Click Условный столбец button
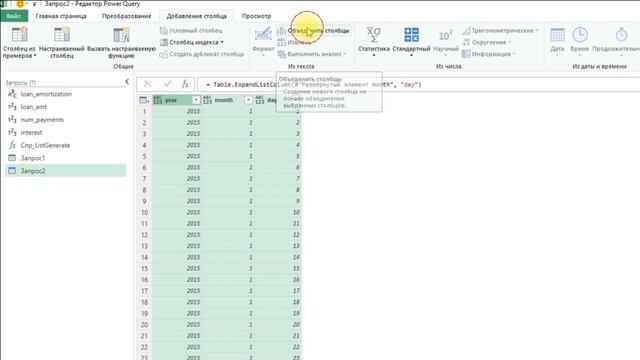The image size is (640, 360). [191, 31]
